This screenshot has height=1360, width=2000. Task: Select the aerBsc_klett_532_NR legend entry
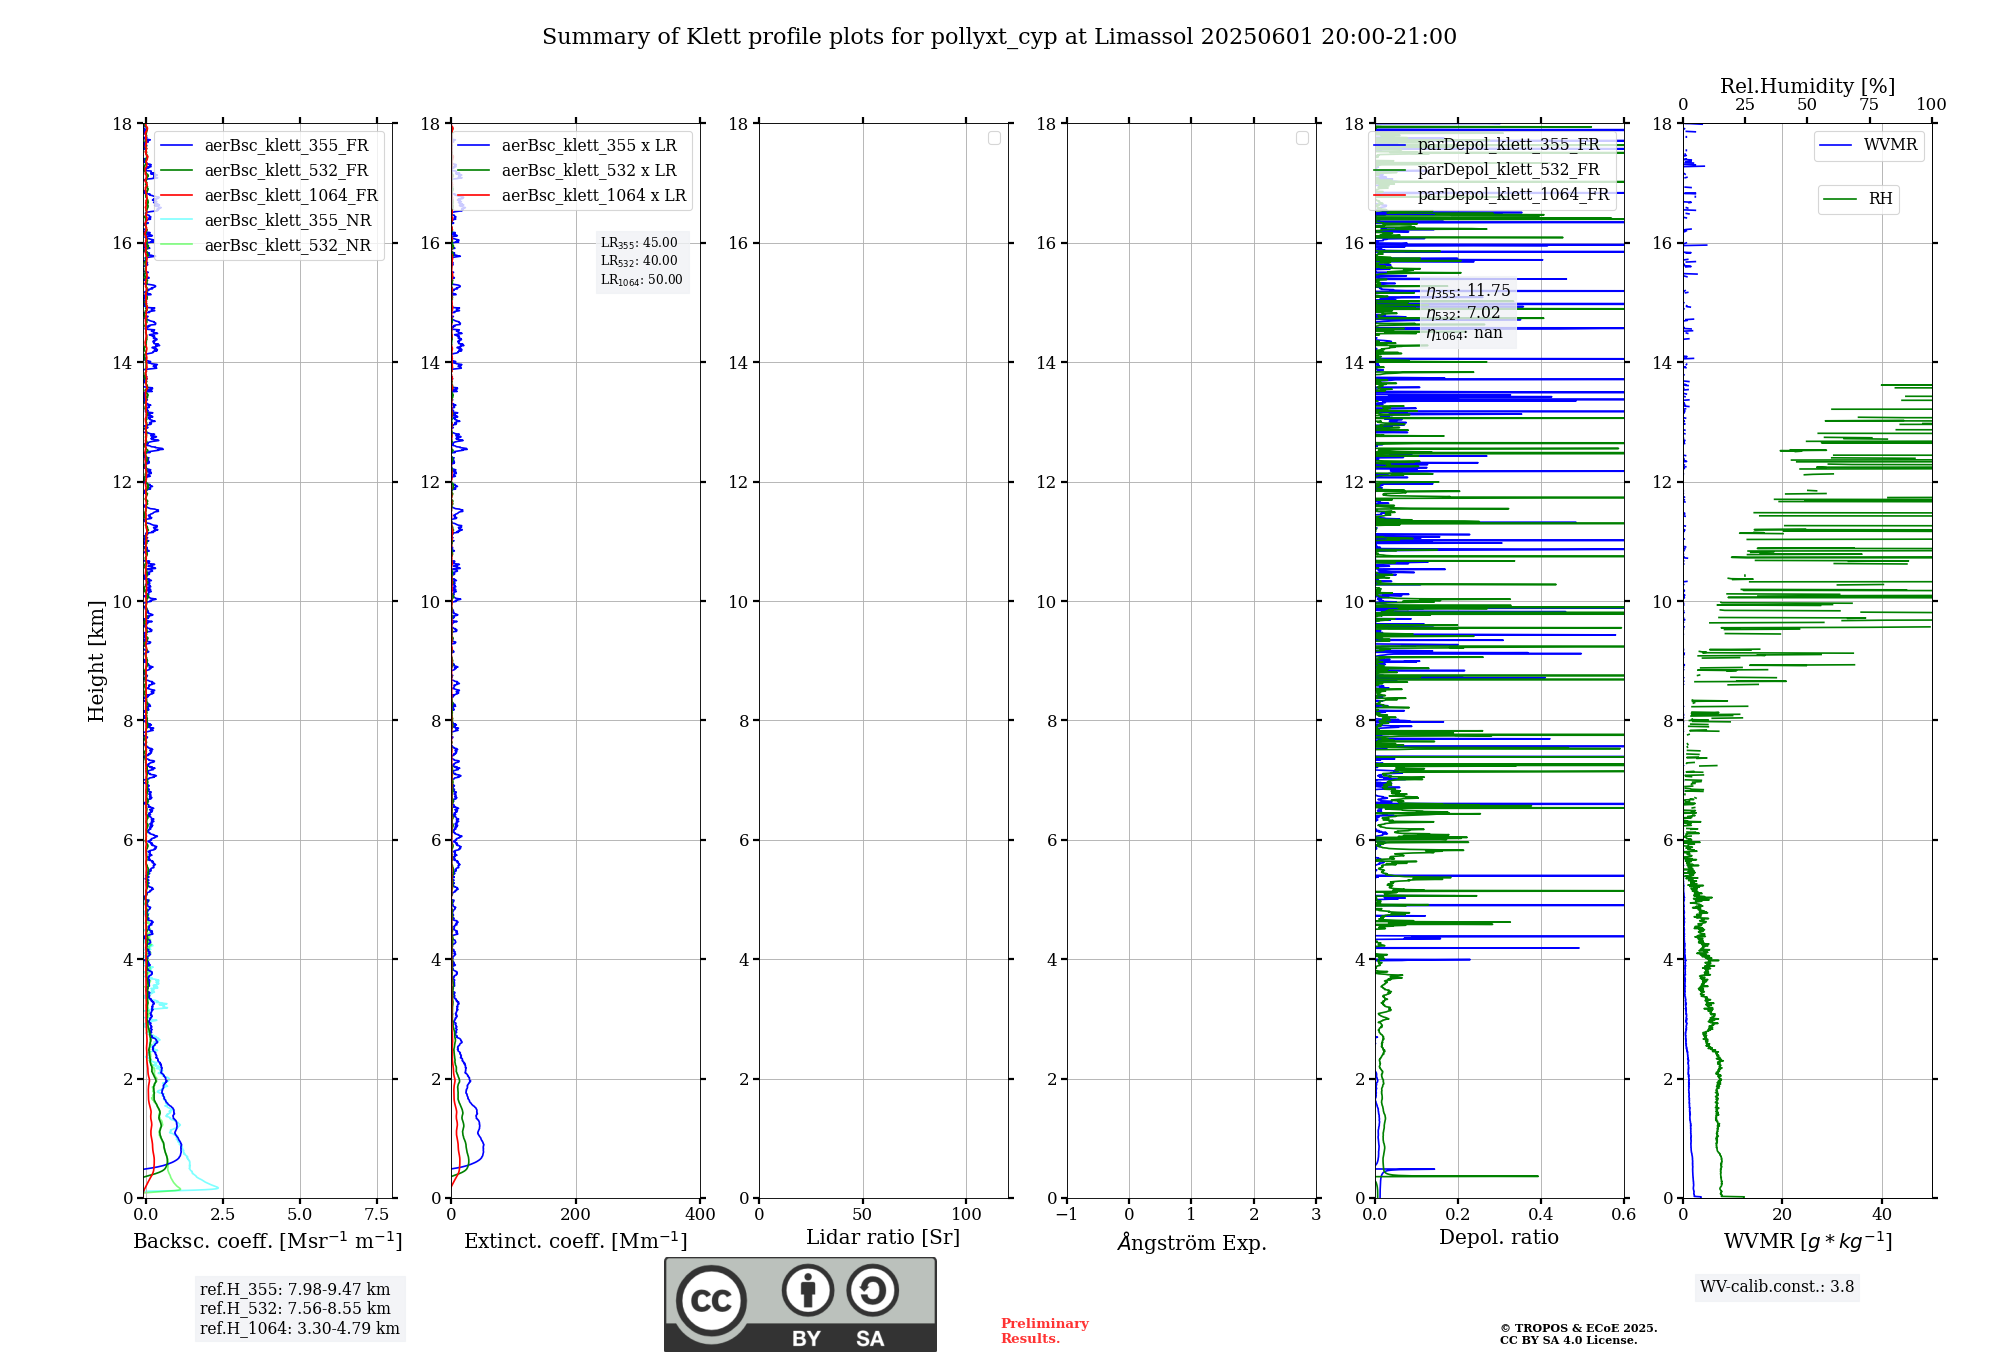click(268, 246)
